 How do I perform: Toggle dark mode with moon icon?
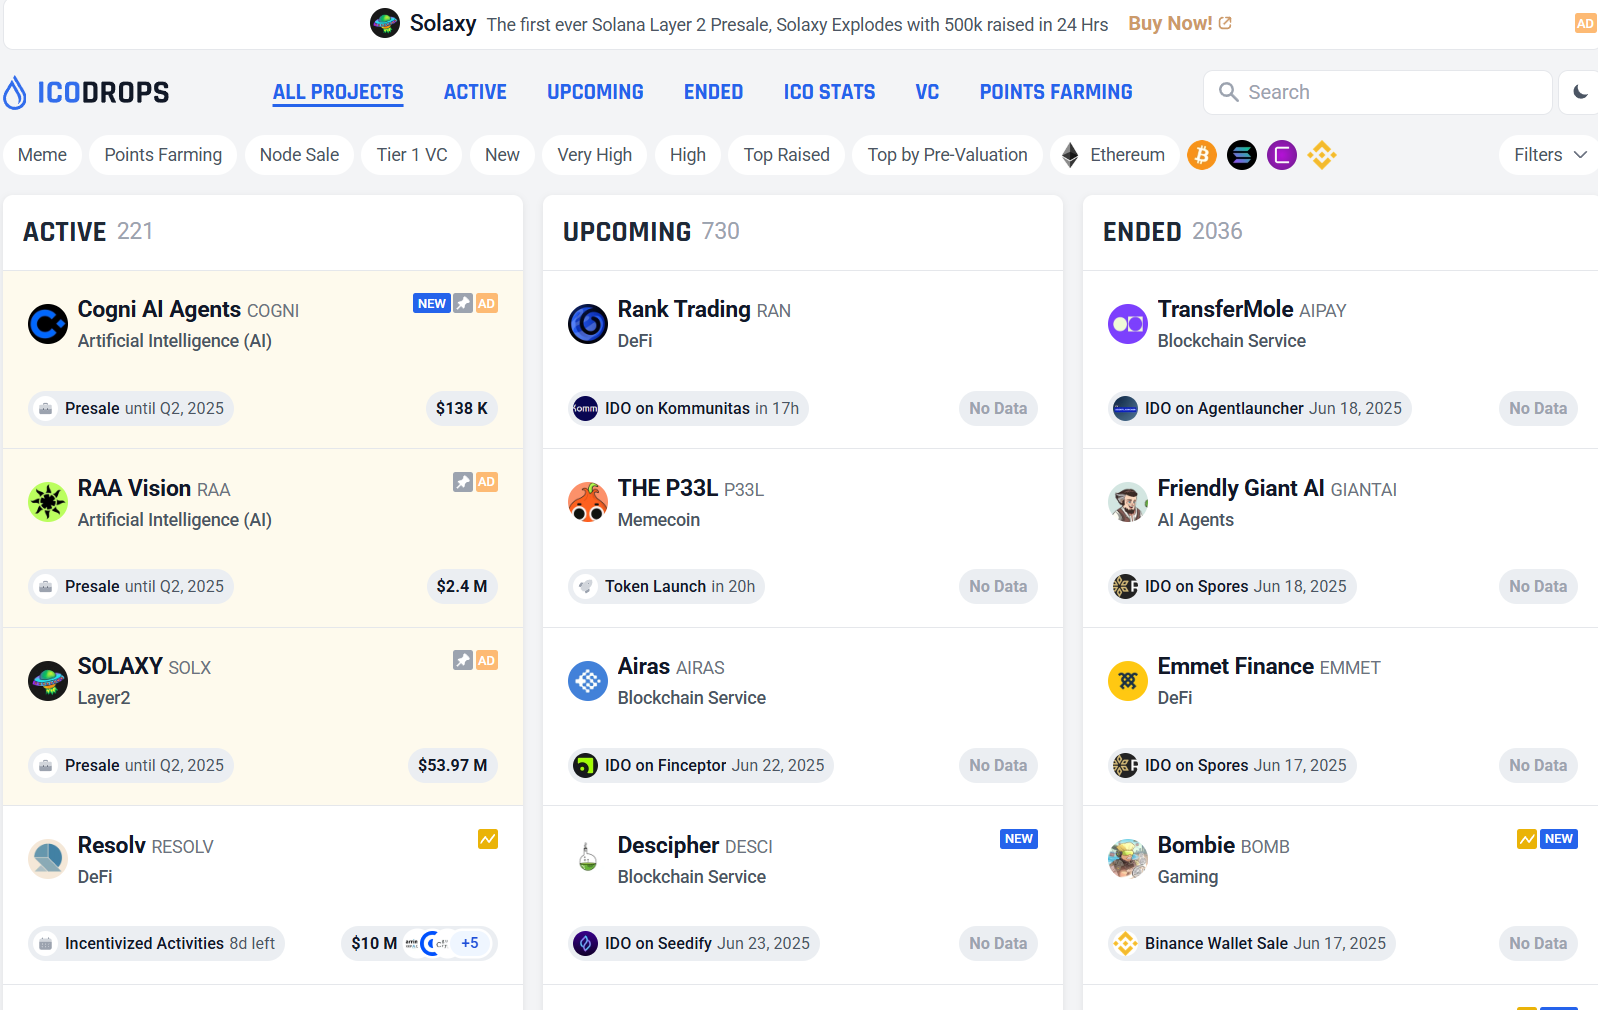pyautogui.click(x=1580, y=92)
